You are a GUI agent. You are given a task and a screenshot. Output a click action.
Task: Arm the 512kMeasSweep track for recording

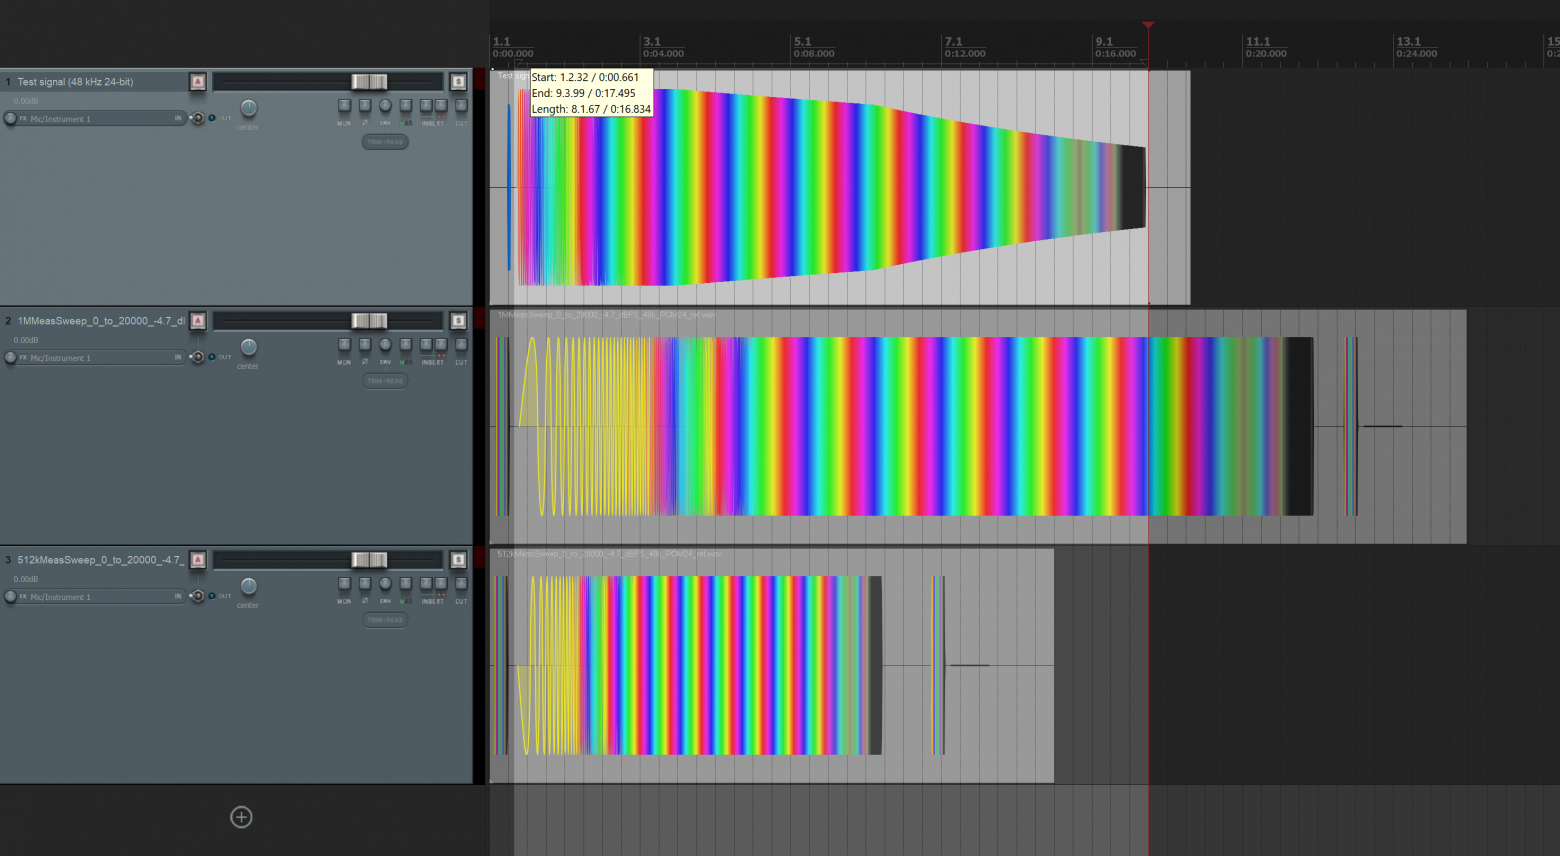click(198, 560)
